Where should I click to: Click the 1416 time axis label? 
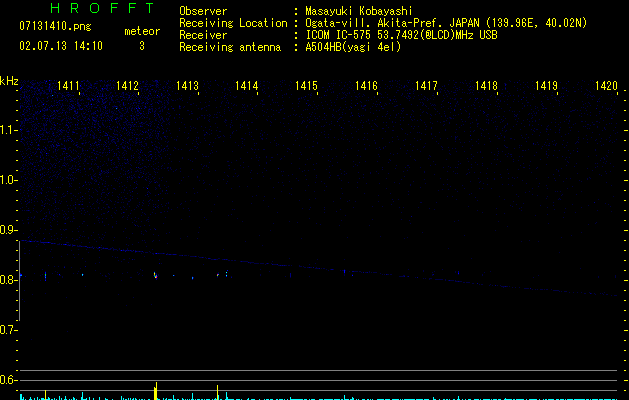(366, 86)
